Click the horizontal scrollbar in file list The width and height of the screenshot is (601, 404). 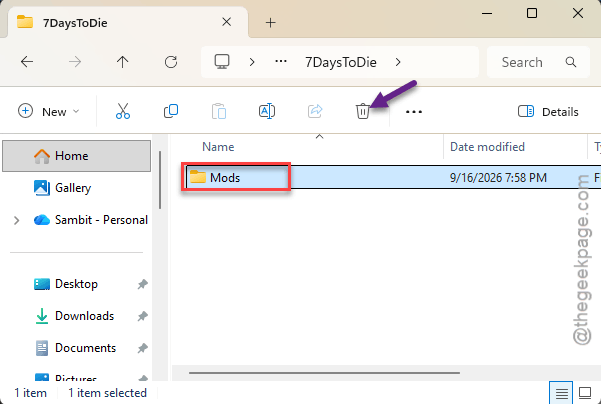[x=324, y=373]
